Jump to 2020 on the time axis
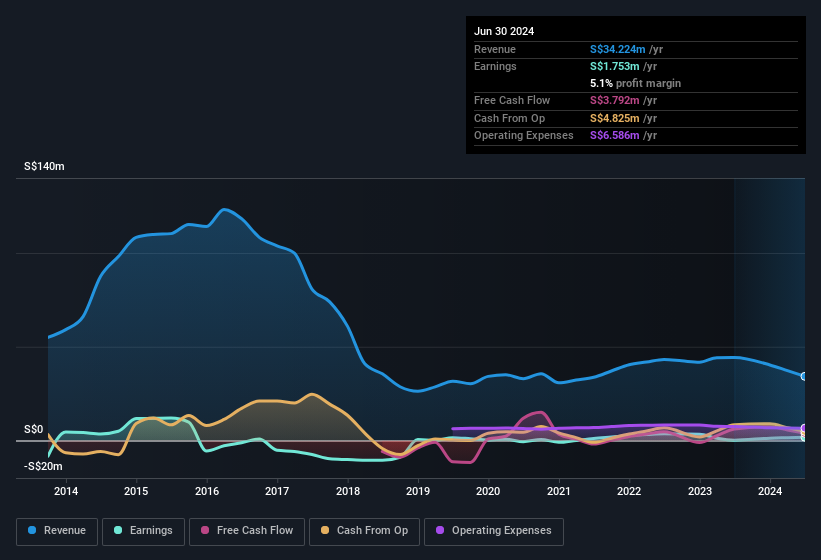821x560 pixels. [488, 491]
